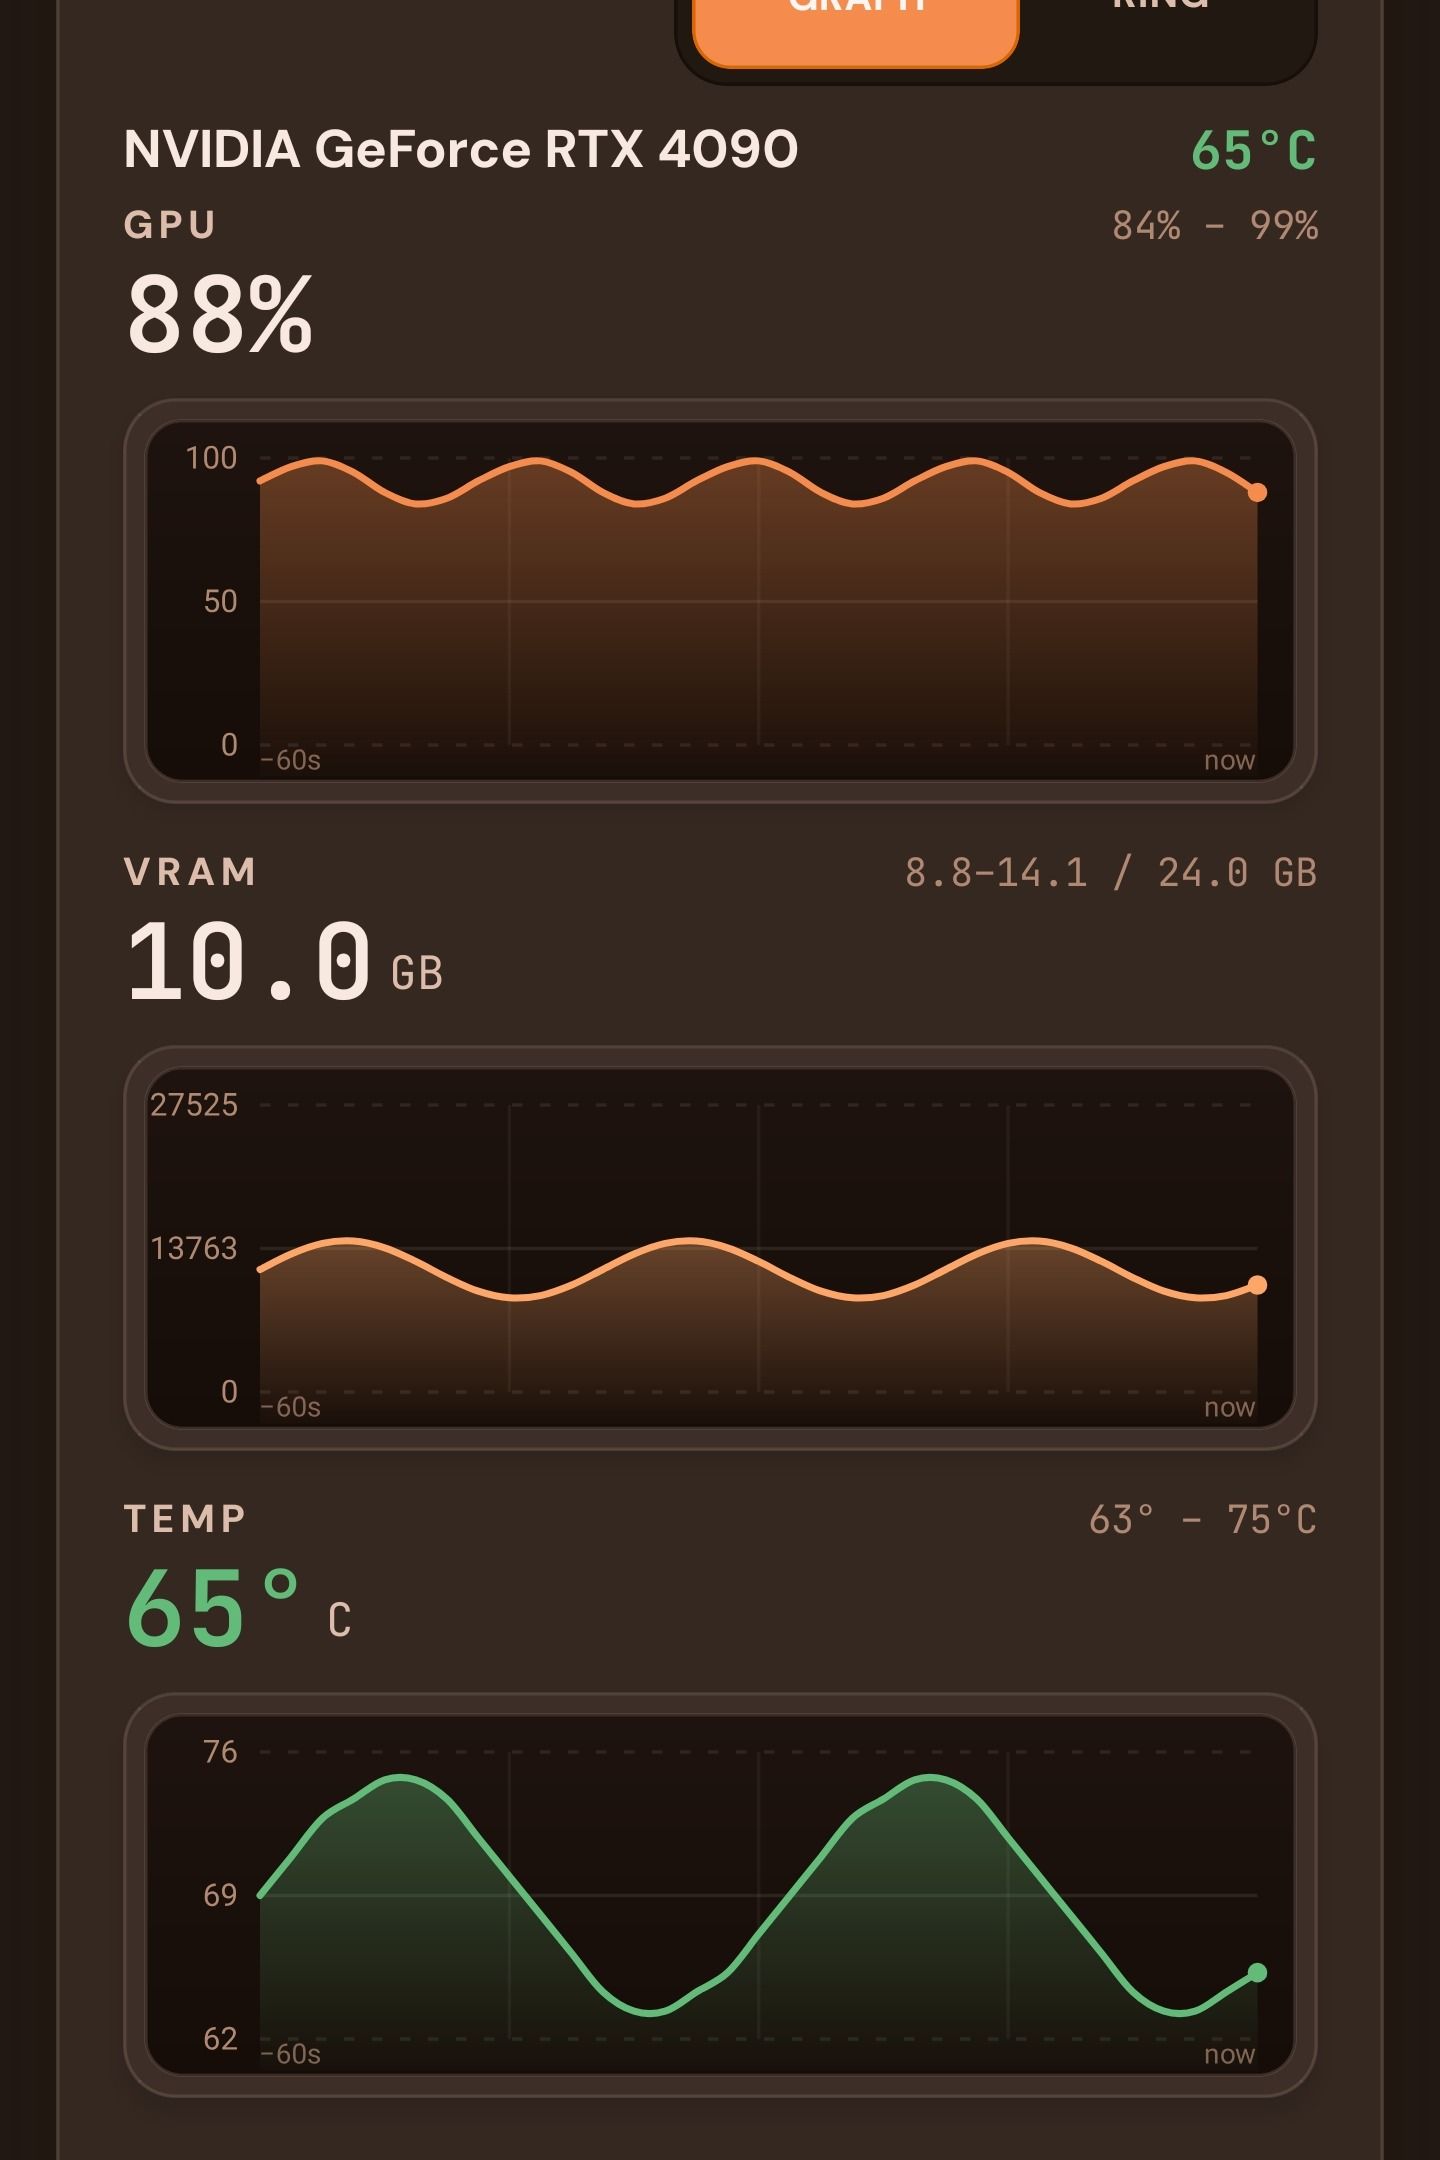Click the -60s label under temp graph
This screenshot has height=2160, width=1440.
click(x=291, y=2054)
